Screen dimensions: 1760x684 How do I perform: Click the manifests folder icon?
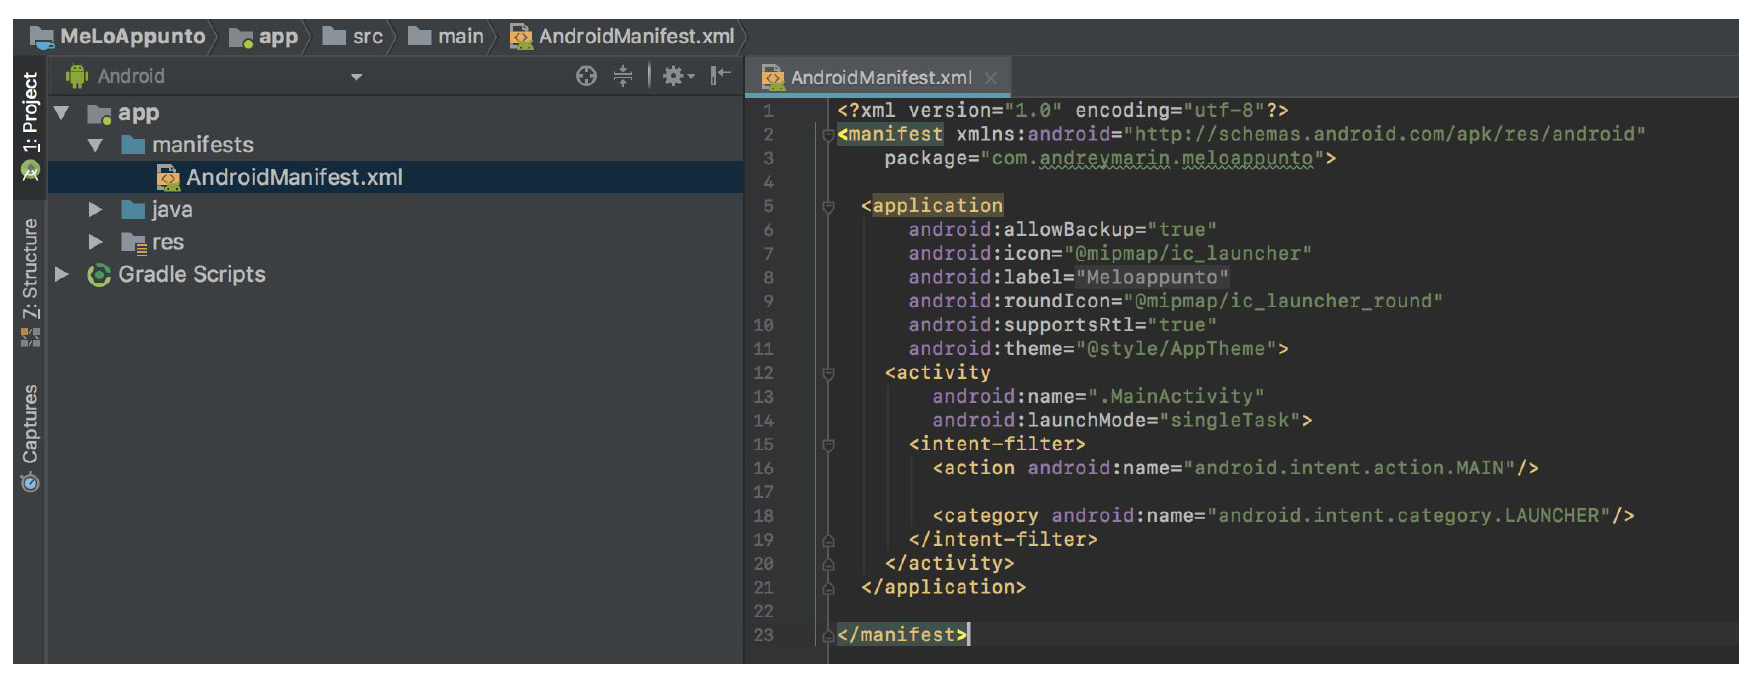click(x=133, y=145)
